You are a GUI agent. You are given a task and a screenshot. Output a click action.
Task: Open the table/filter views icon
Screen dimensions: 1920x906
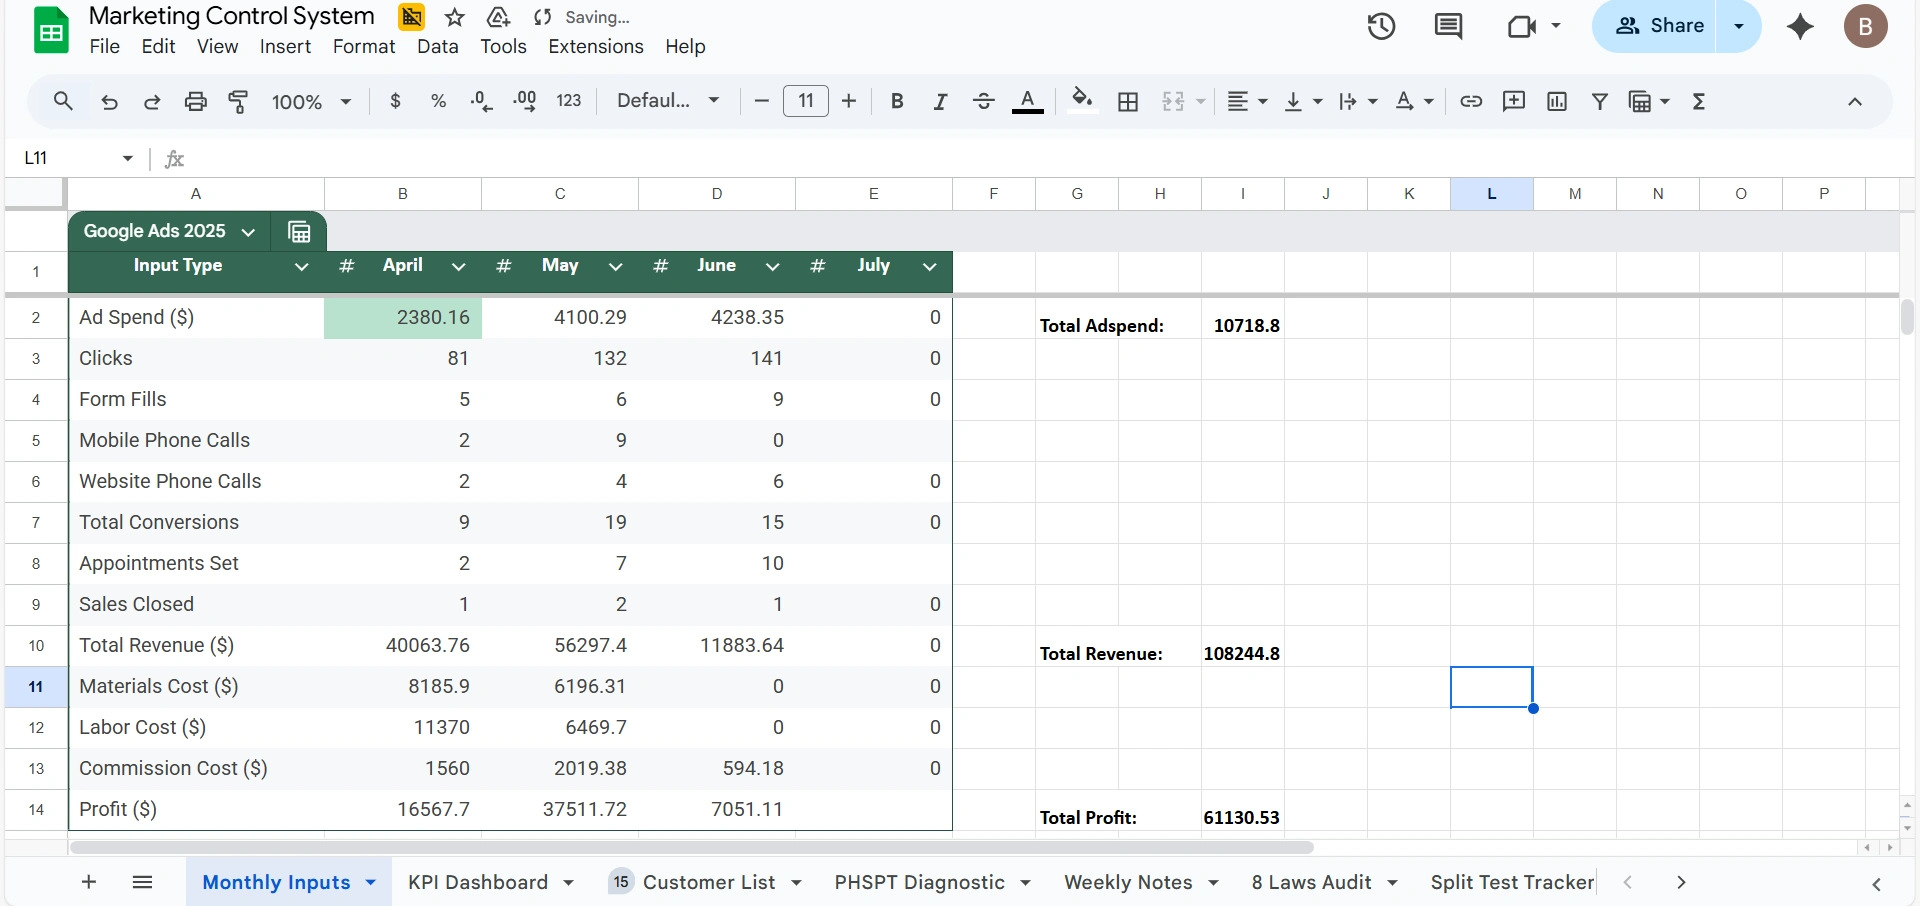[x=1640, y=101]
